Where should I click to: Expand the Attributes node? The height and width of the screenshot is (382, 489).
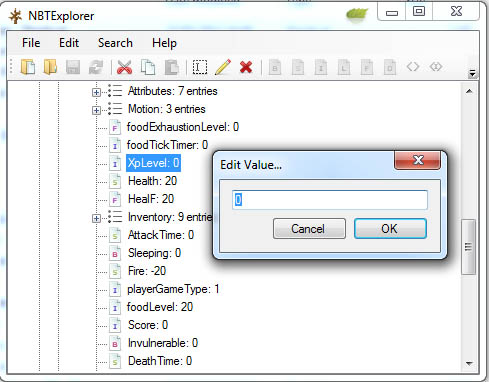pos(96,92)
